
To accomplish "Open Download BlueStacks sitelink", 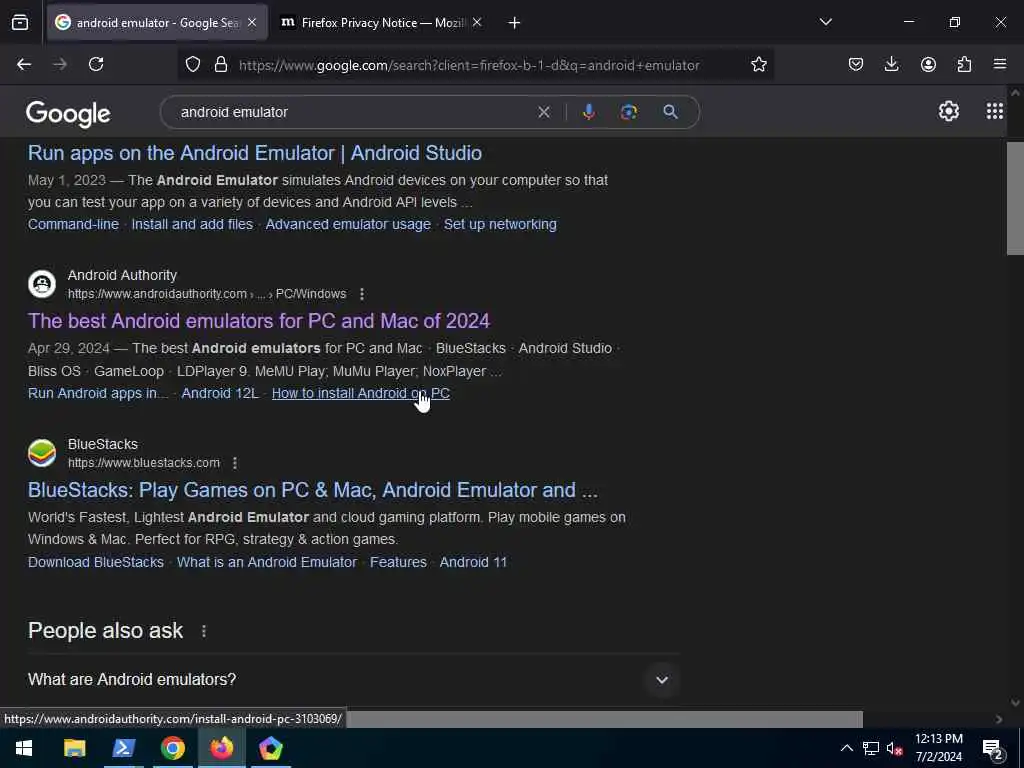I will click(x=96, y=562).
